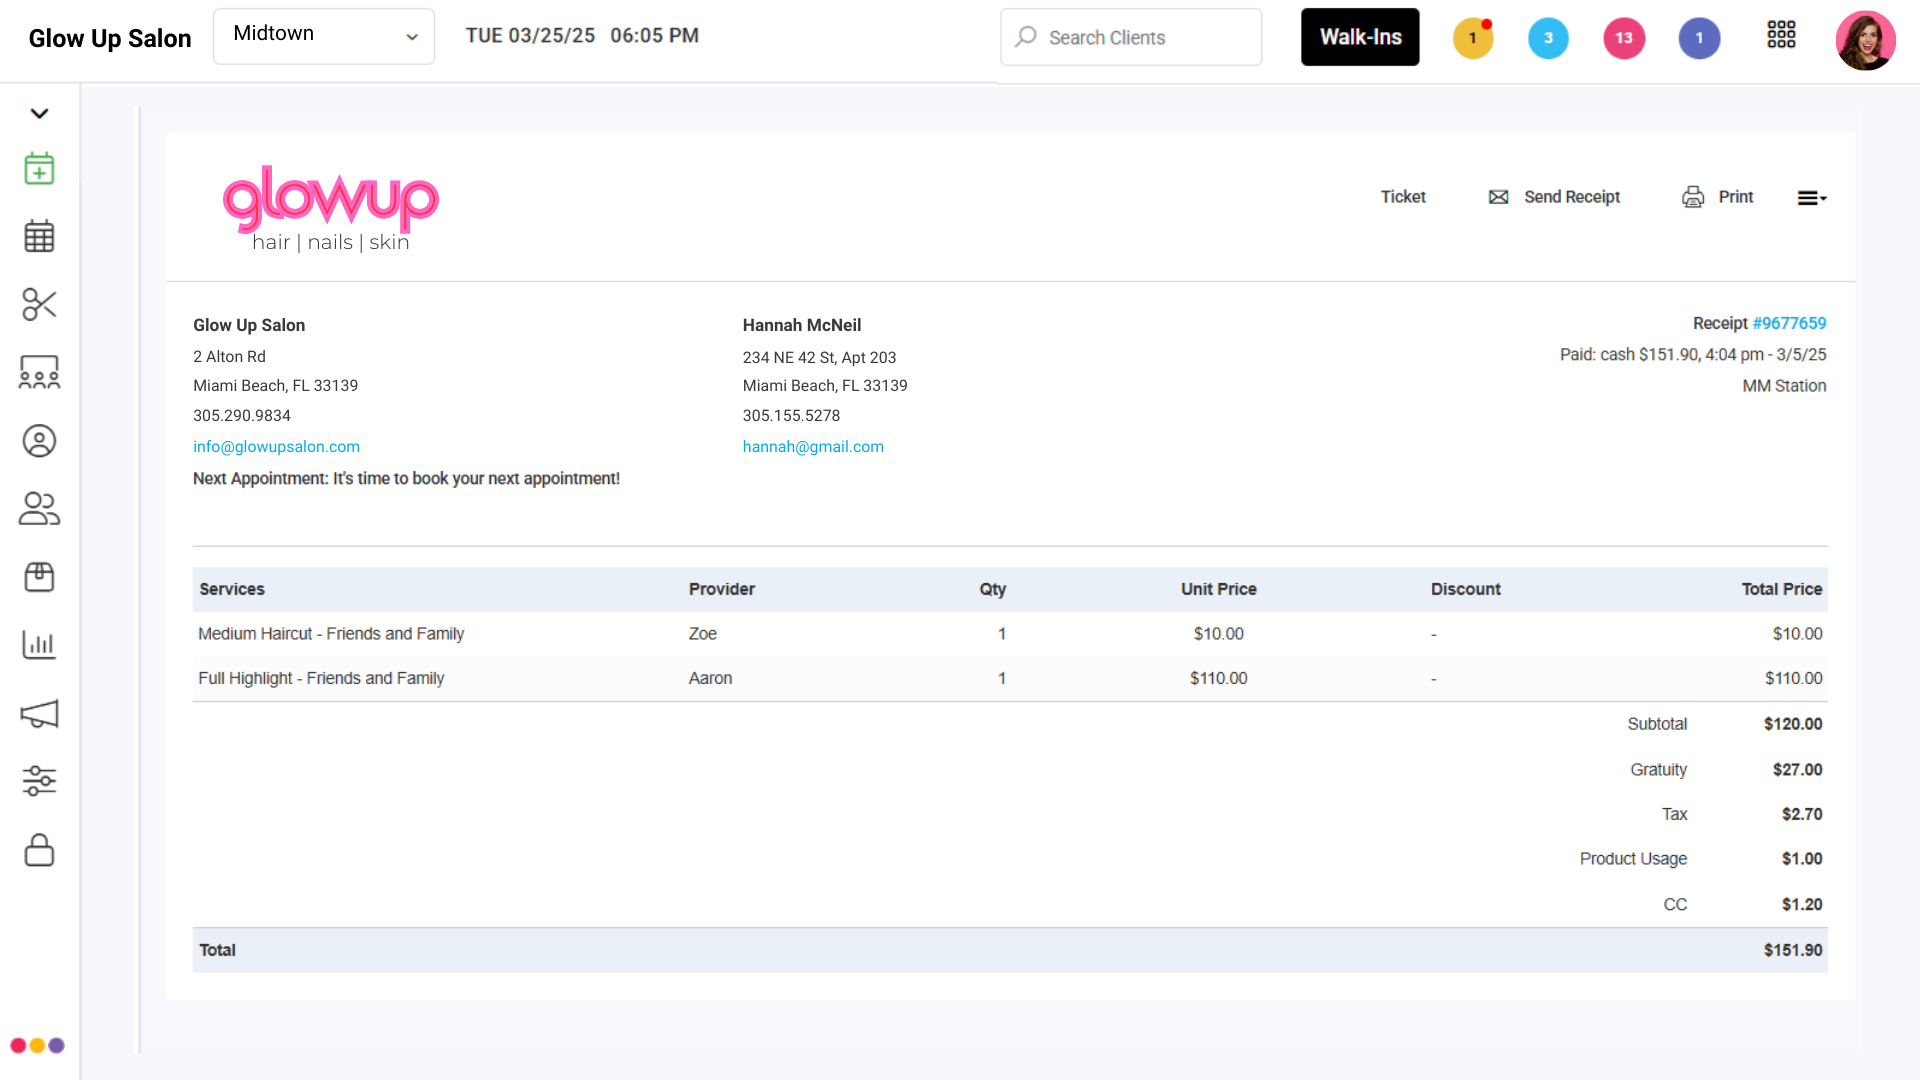Open the yellow notification badge showing 1
The height and width of the screenshot is (1080, 1920).
coord(1473,38)
